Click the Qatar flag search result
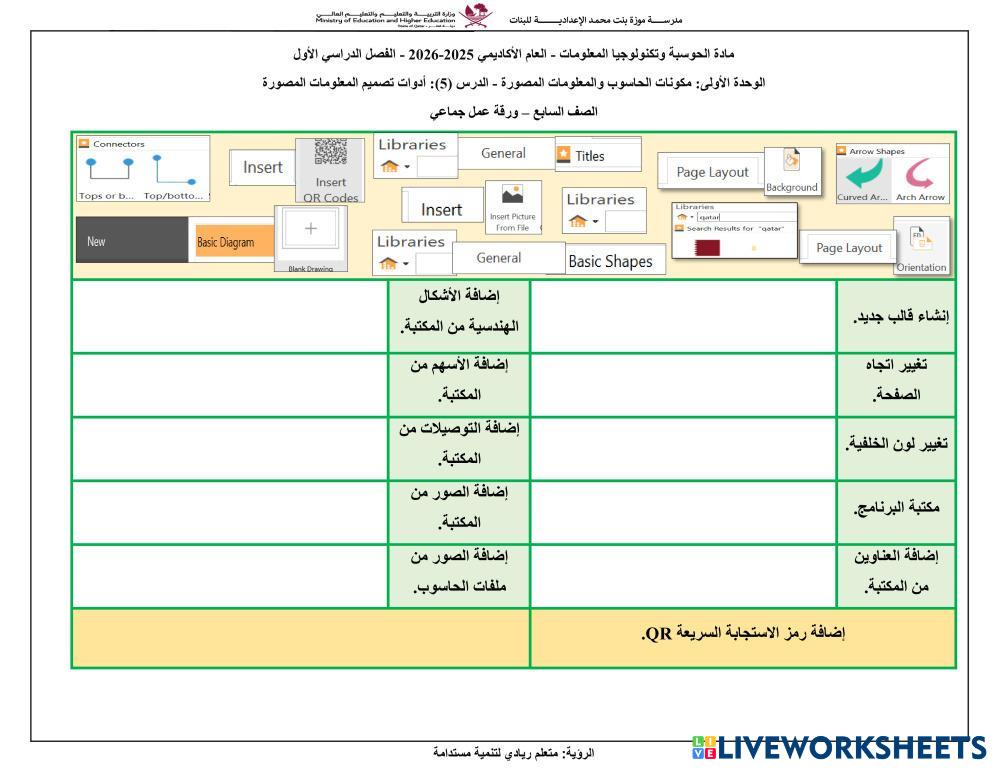Viewport: 999px width, 772px height. [x=706, y=247]
